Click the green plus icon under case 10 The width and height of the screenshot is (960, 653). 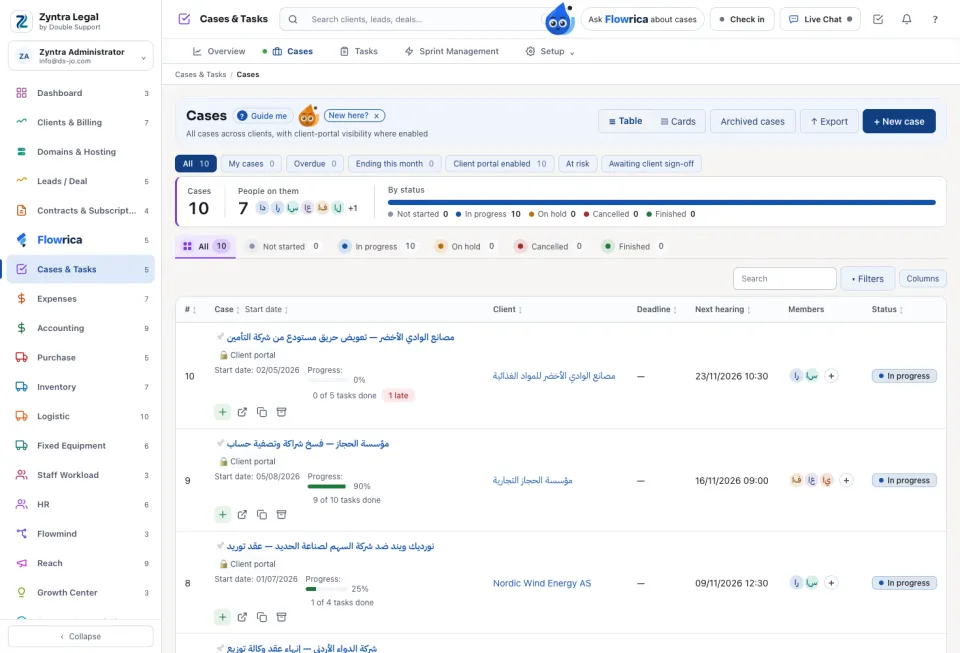222,412
